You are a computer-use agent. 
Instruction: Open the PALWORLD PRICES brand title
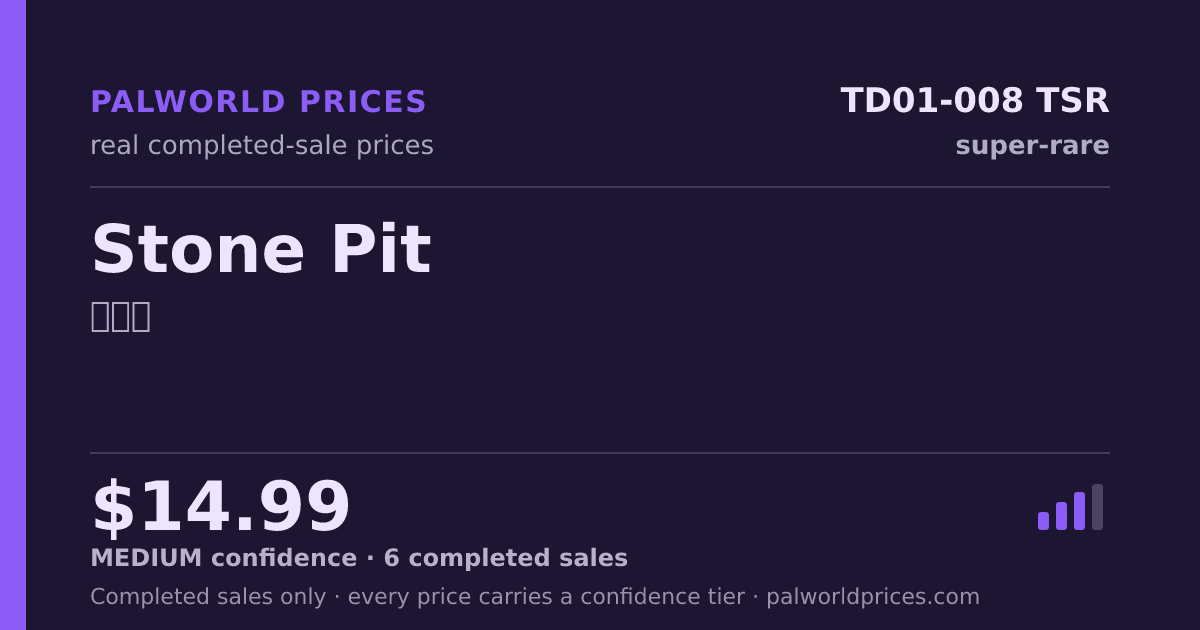(258, 102)
